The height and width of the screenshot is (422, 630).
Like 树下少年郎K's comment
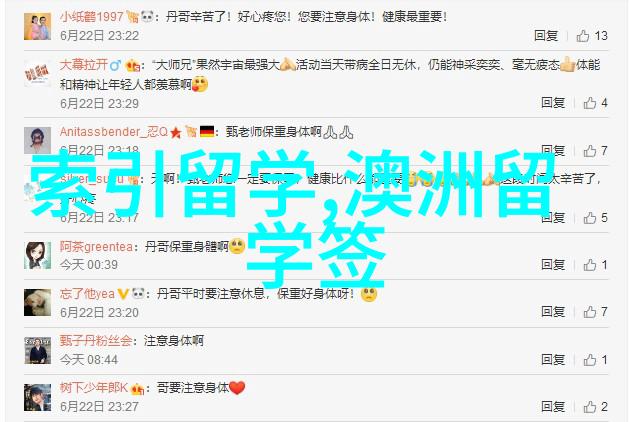(x=589, y=407)
